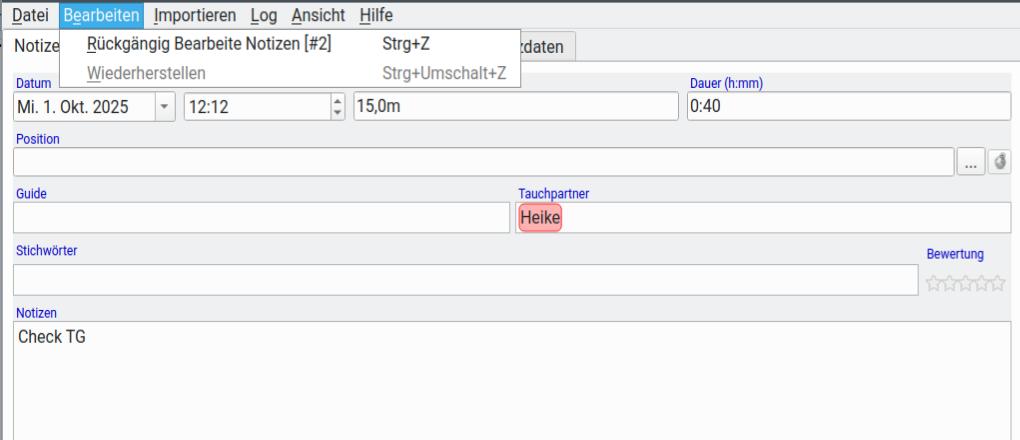The width and height of the screenshot is (1020, 440).
Task: Click the position ellipsis button
Action: [x=971, y=162]
